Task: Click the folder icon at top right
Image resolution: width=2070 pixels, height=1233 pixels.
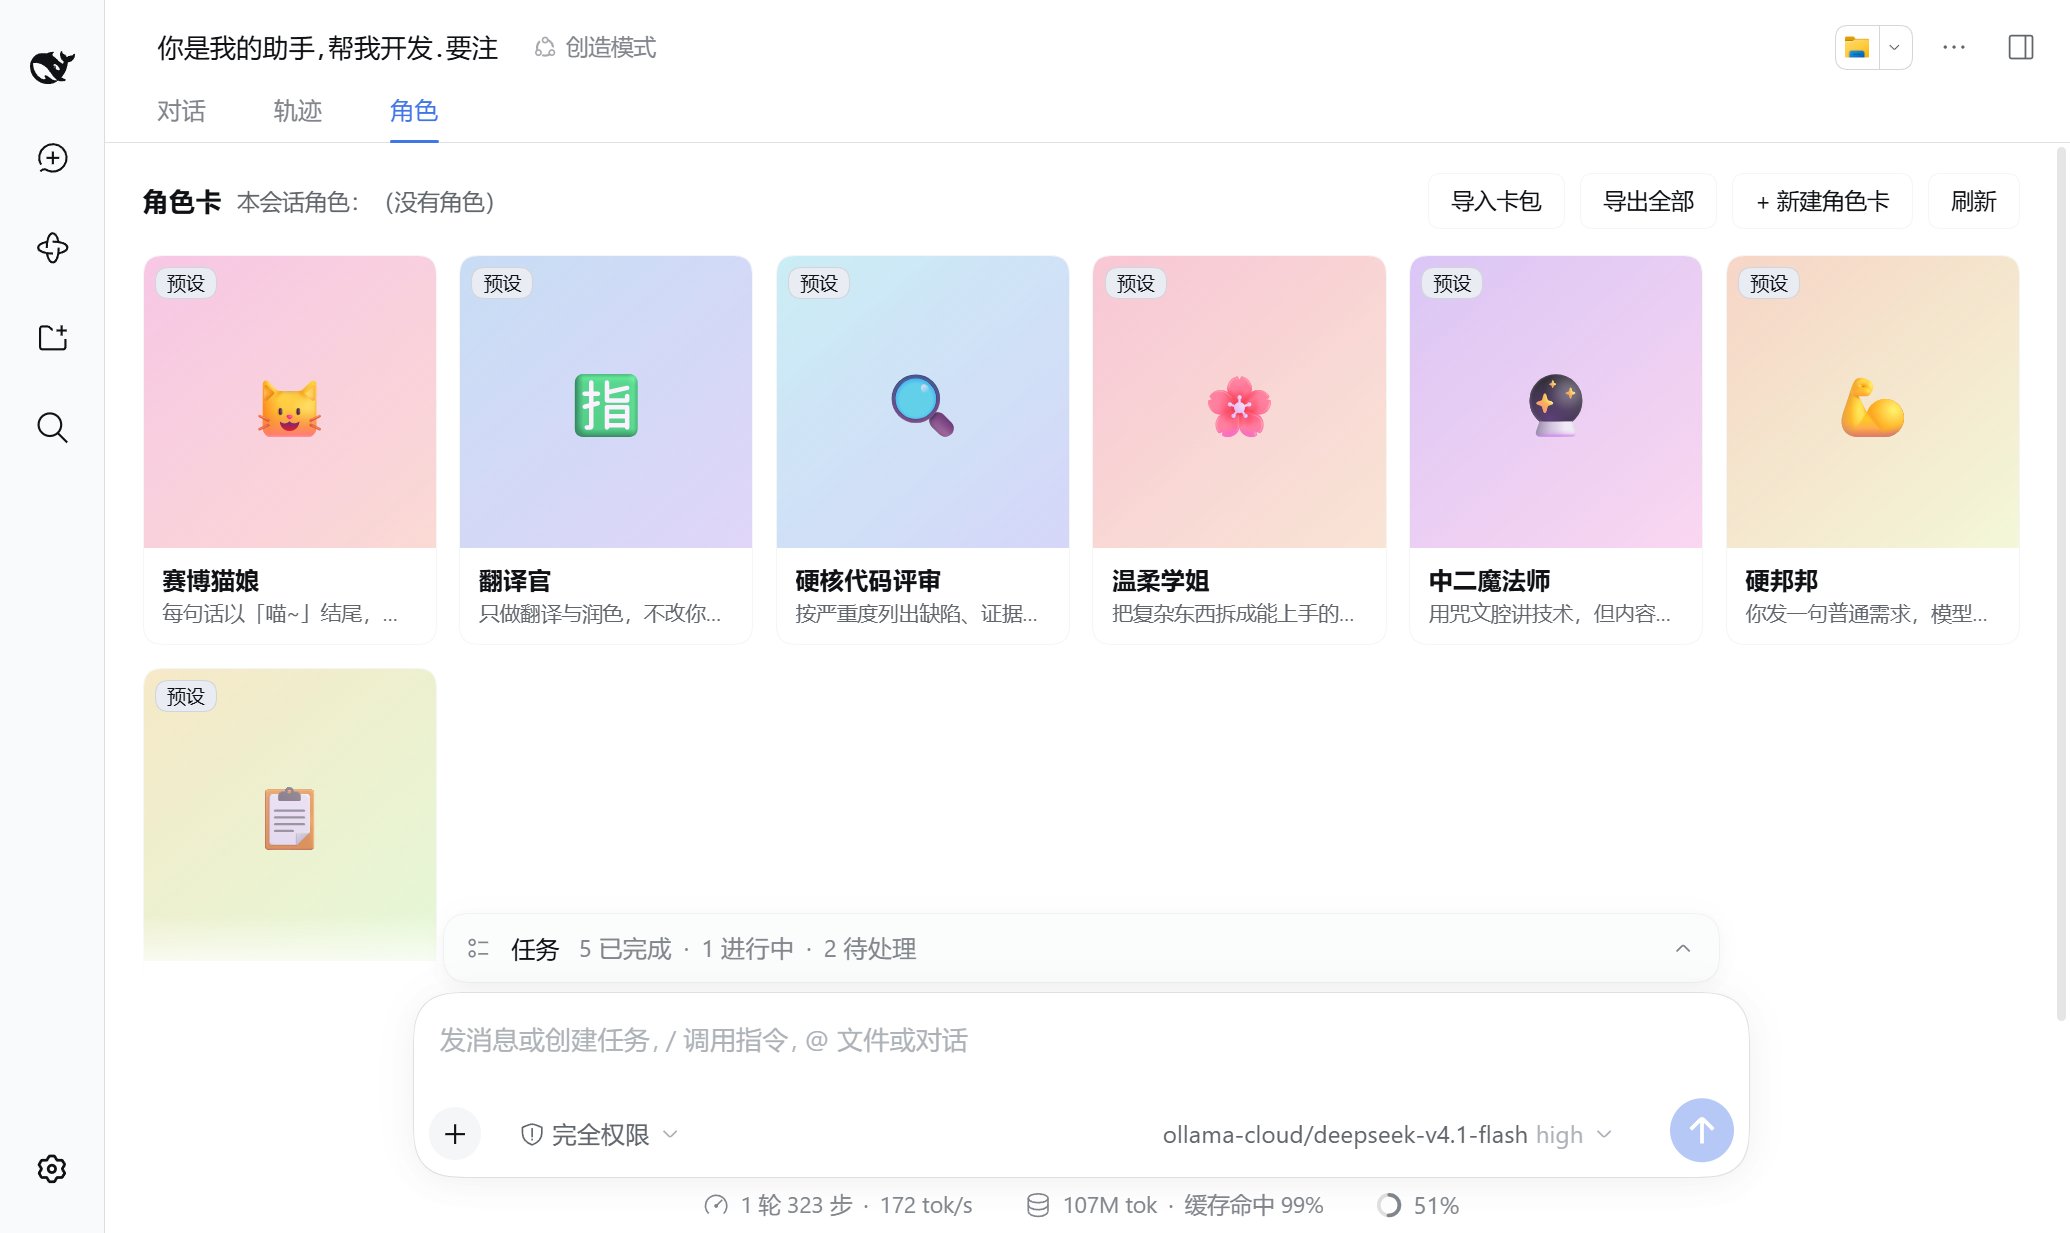Action: click(1857, 47)
